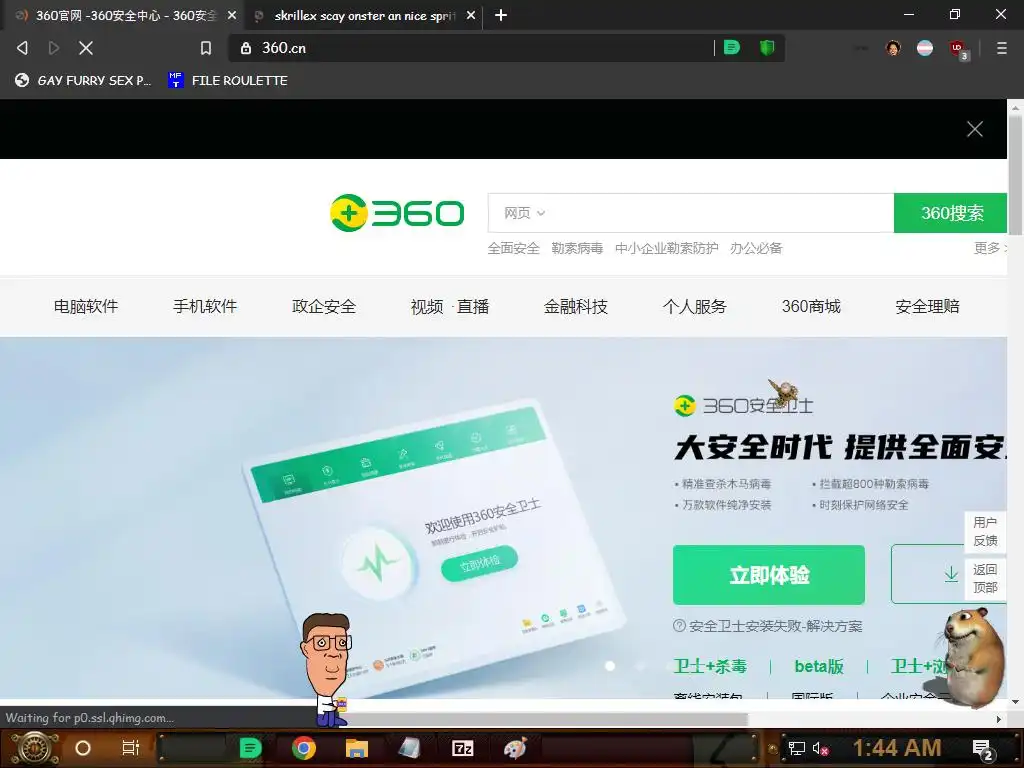Open the notification center icon
1024x768 pixels.
pyautogui.click(x=982, y=750)
